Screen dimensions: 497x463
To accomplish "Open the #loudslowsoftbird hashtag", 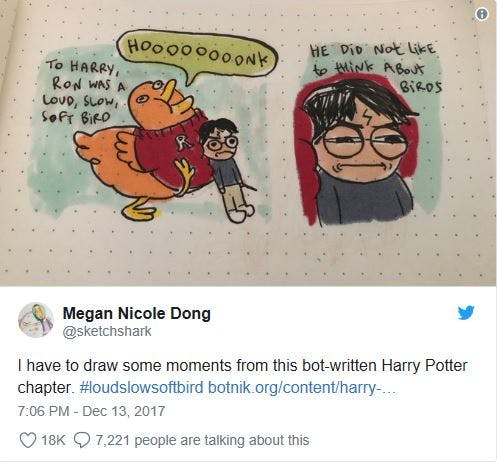I will coord(142,387).
